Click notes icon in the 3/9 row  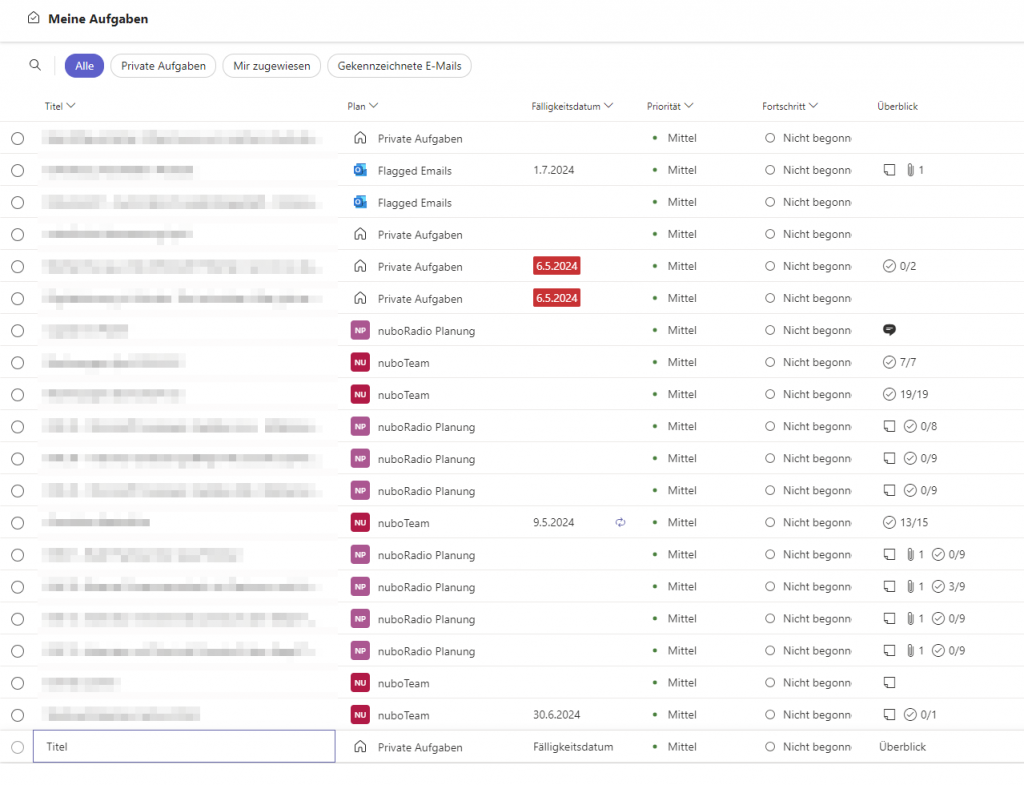click(889, 586)
